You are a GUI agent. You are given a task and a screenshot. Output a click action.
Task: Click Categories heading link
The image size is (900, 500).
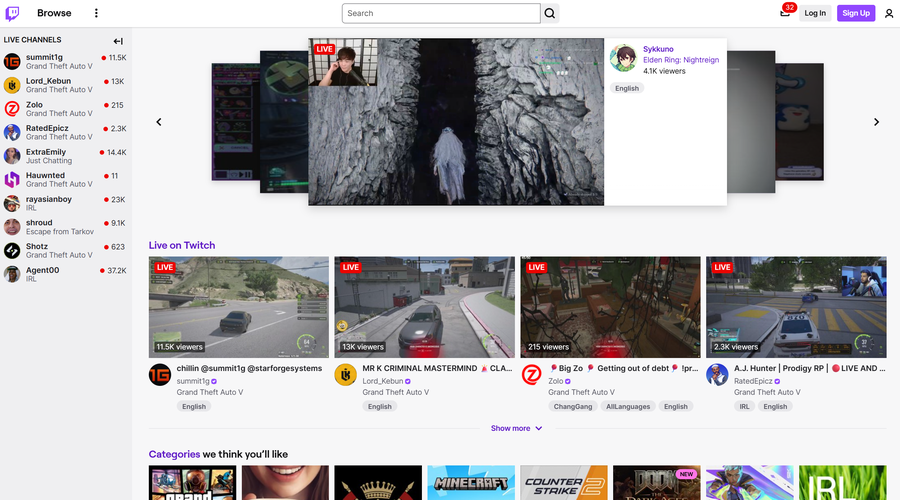coord(174,454)
